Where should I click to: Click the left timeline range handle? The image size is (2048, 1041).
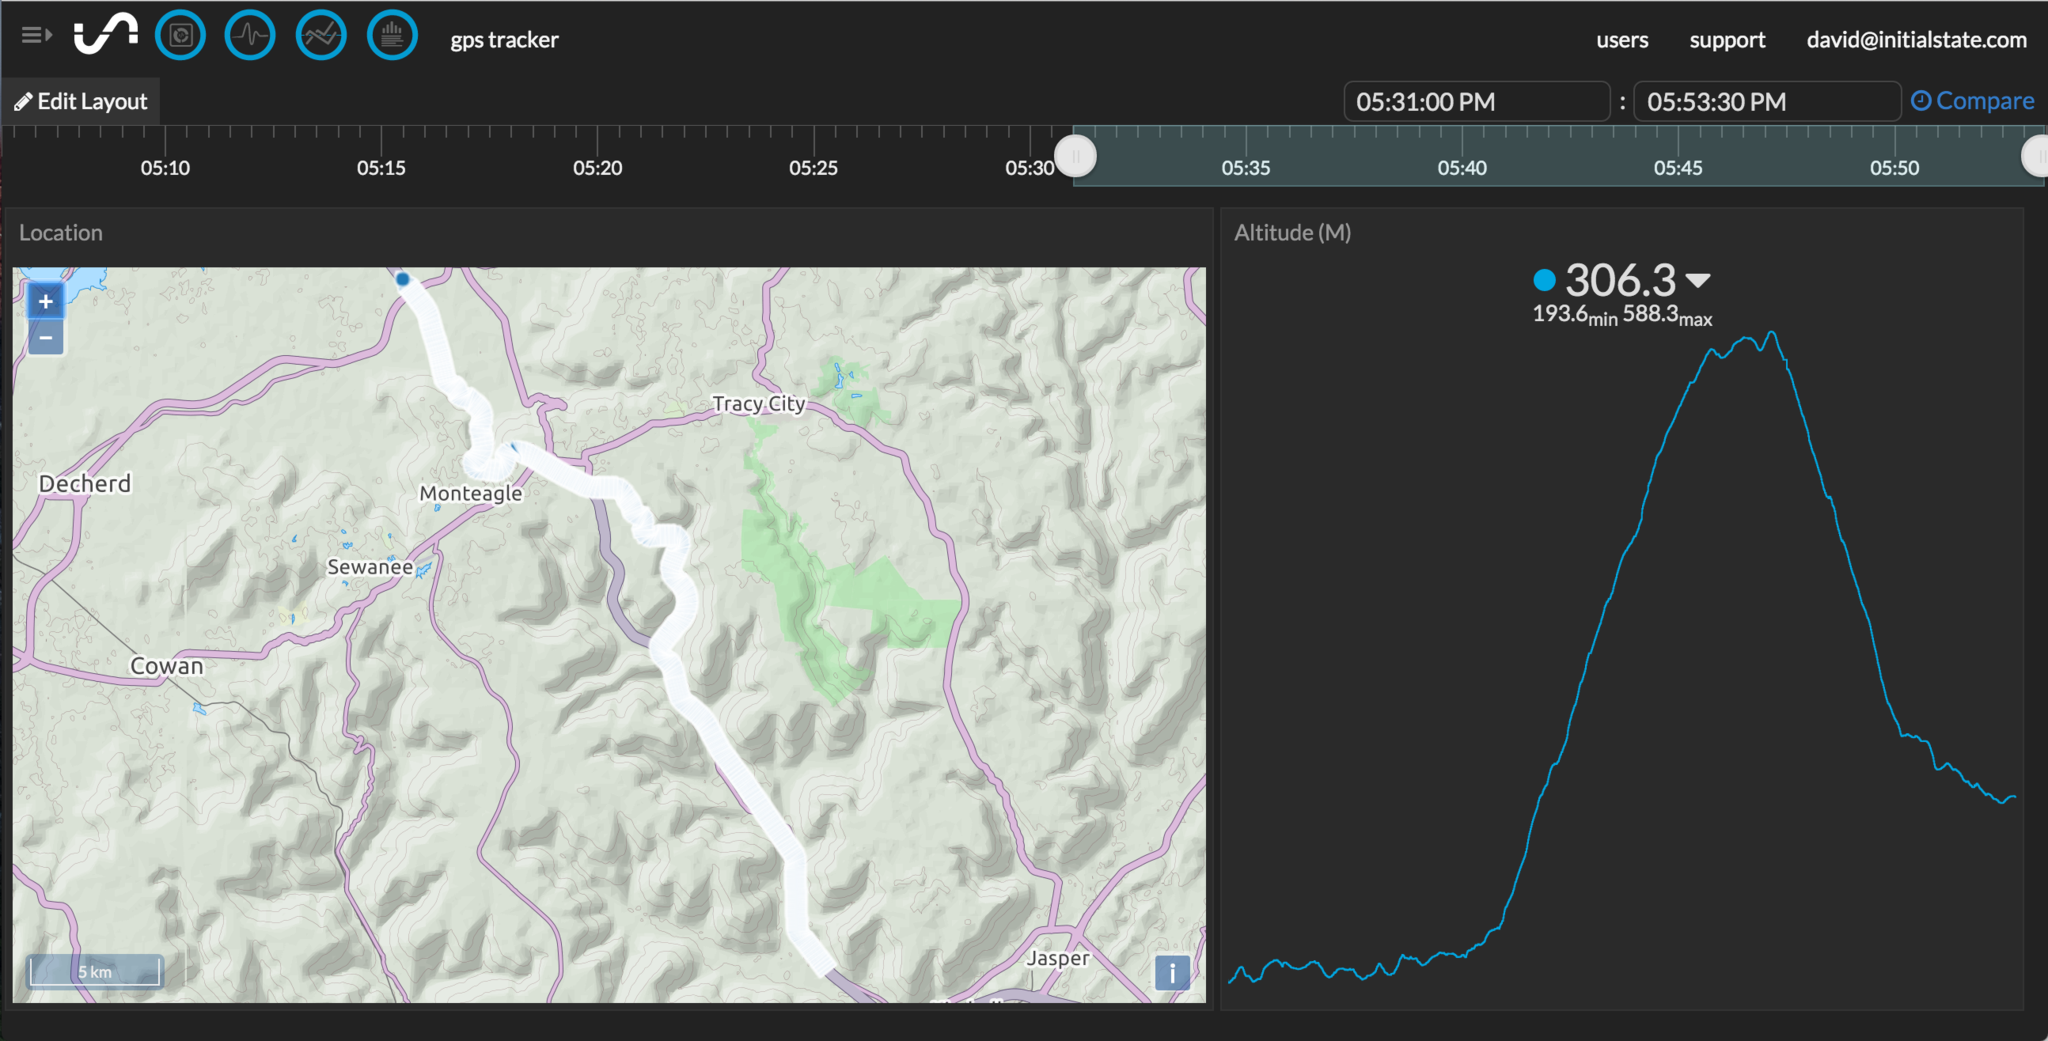coord(1077,156)
